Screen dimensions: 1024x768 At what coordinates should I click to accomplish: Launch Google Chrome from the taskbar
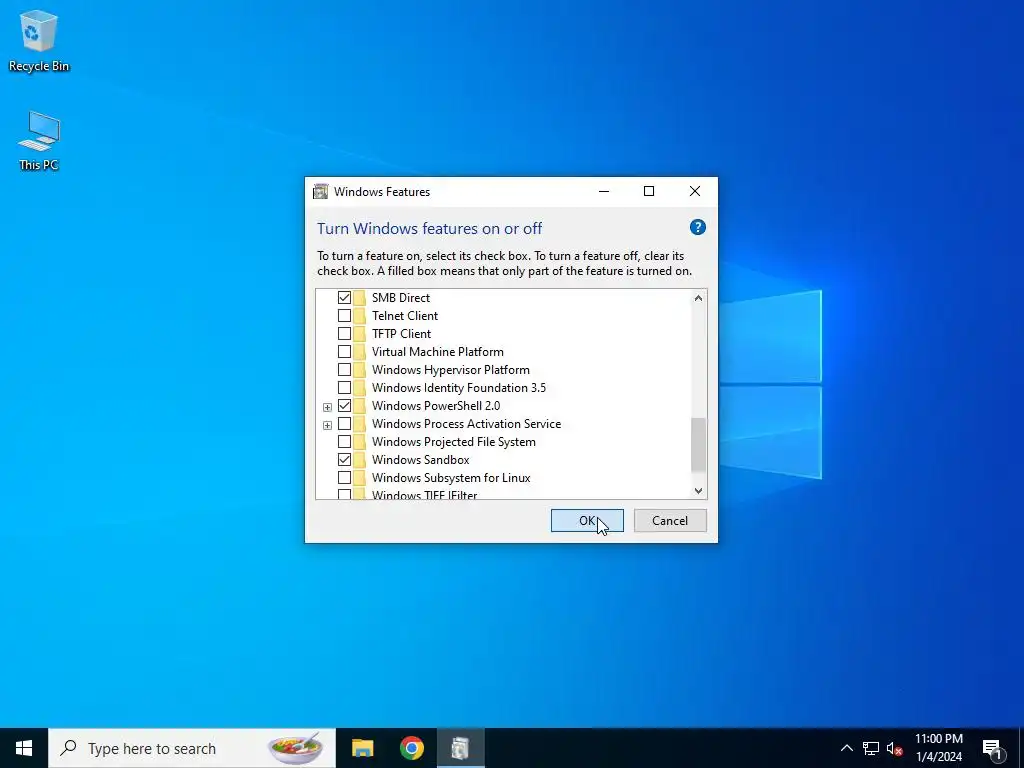coord(411,748)
